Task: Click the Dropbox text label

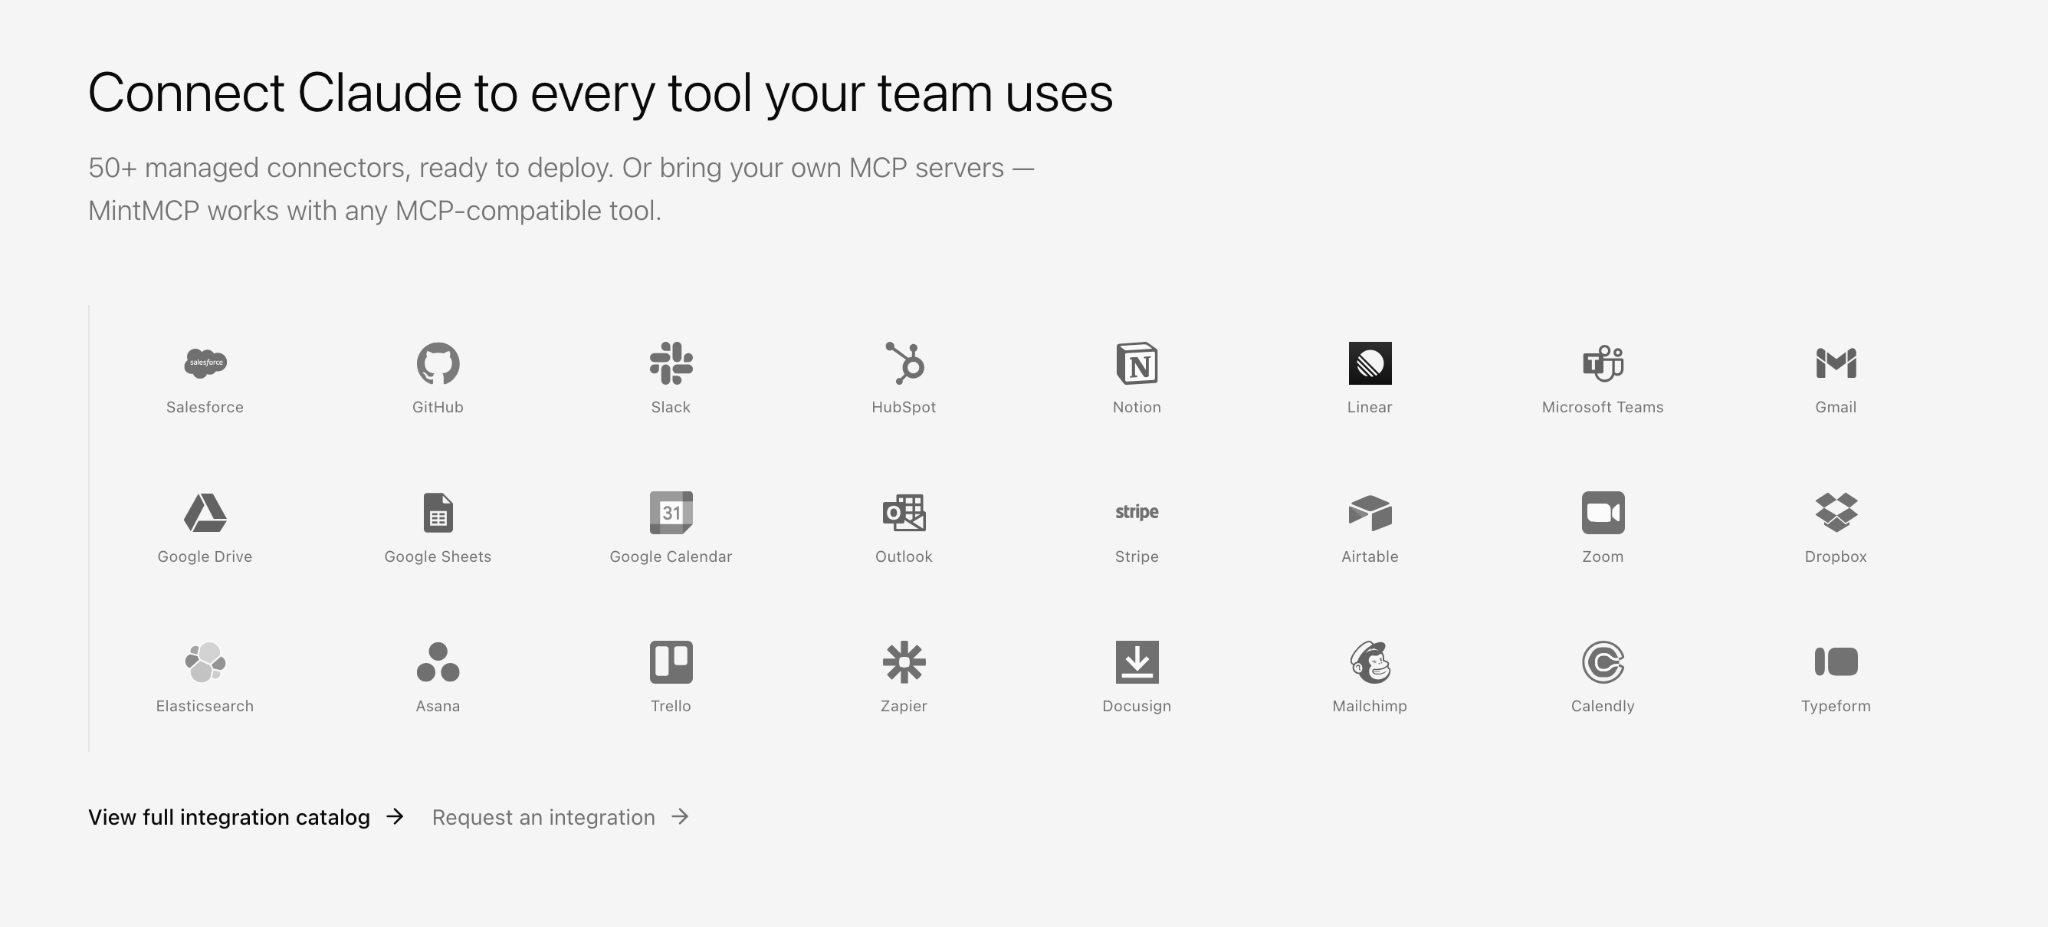Action: point(1836,557)
